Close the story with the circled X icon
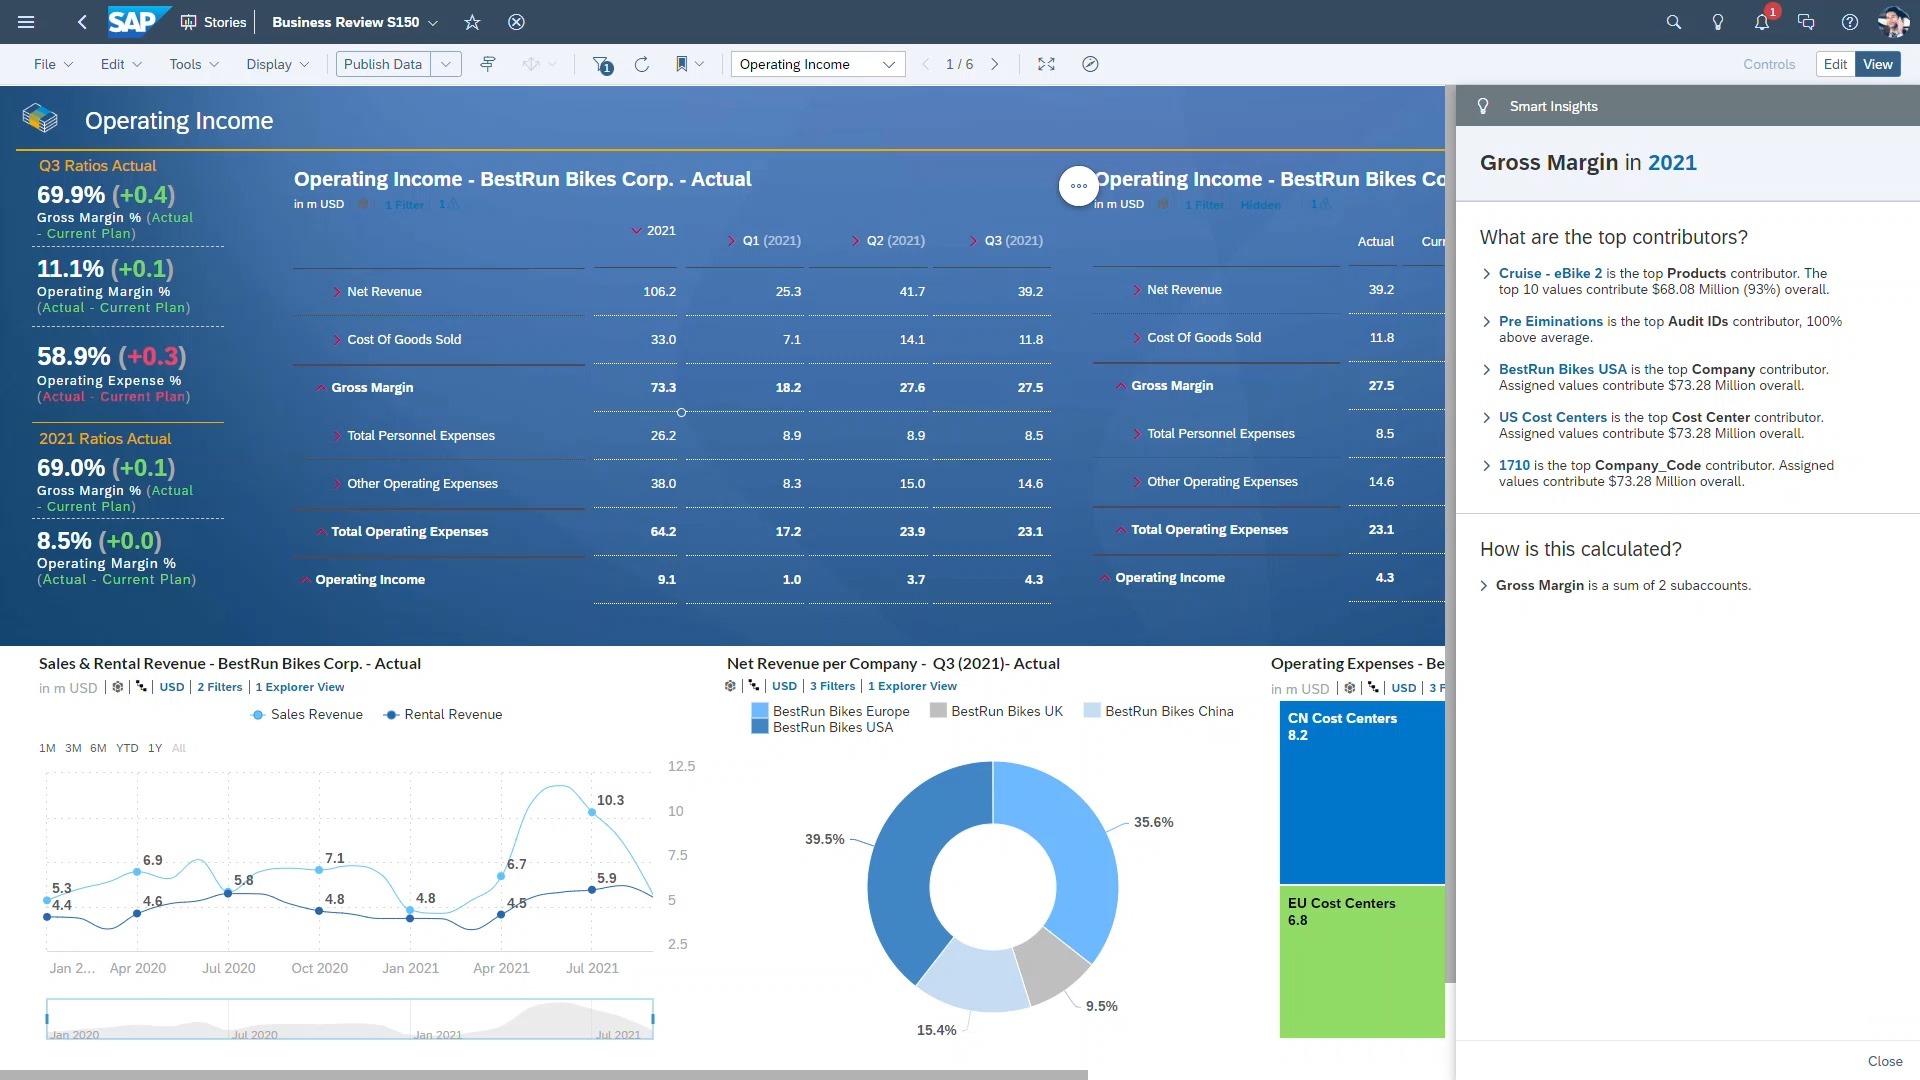This screenshot has width=1920, height=1080. (516, 22)
